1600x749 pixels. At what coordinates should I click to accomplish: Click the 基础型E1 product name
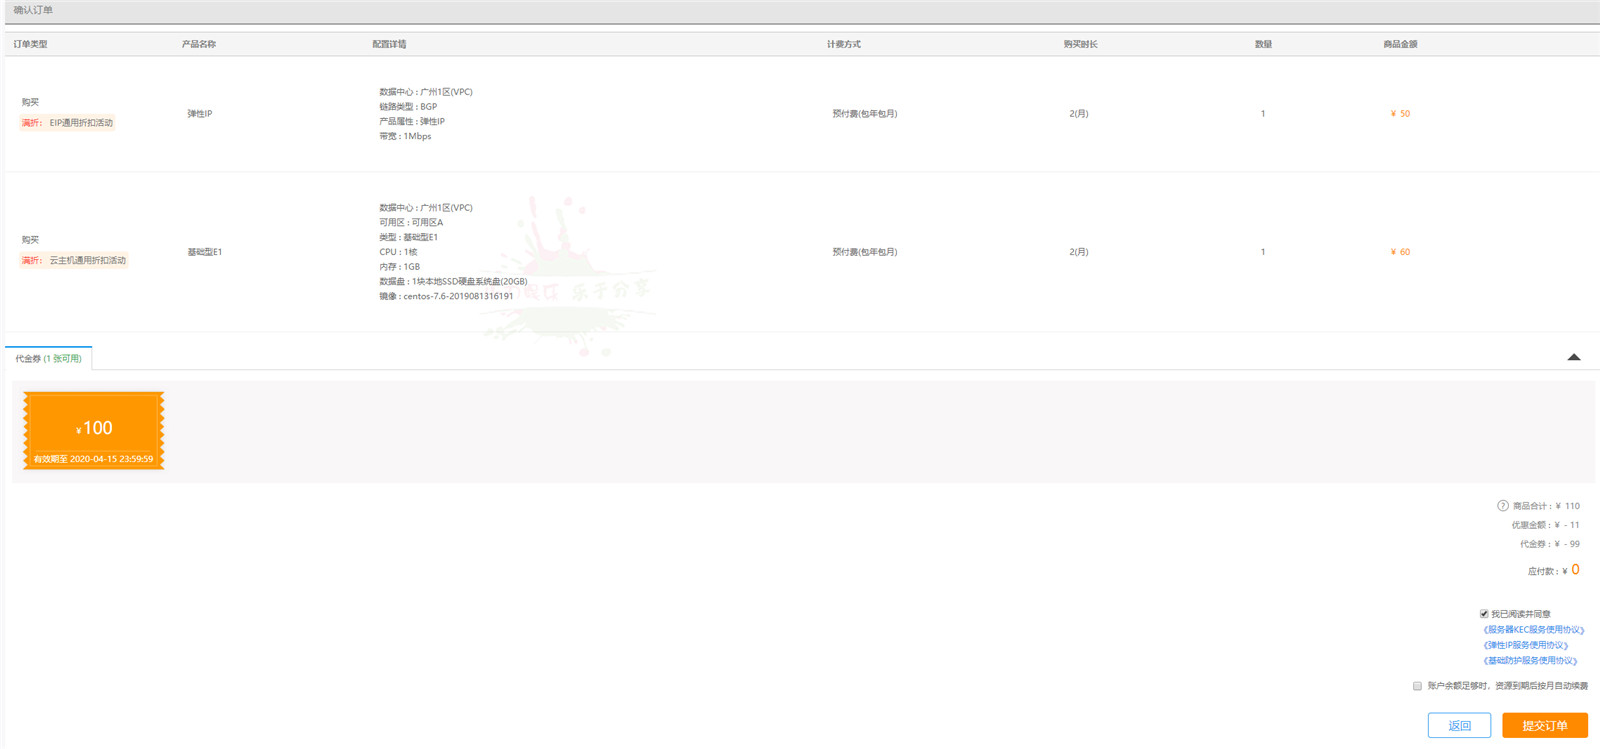(205, 252)
